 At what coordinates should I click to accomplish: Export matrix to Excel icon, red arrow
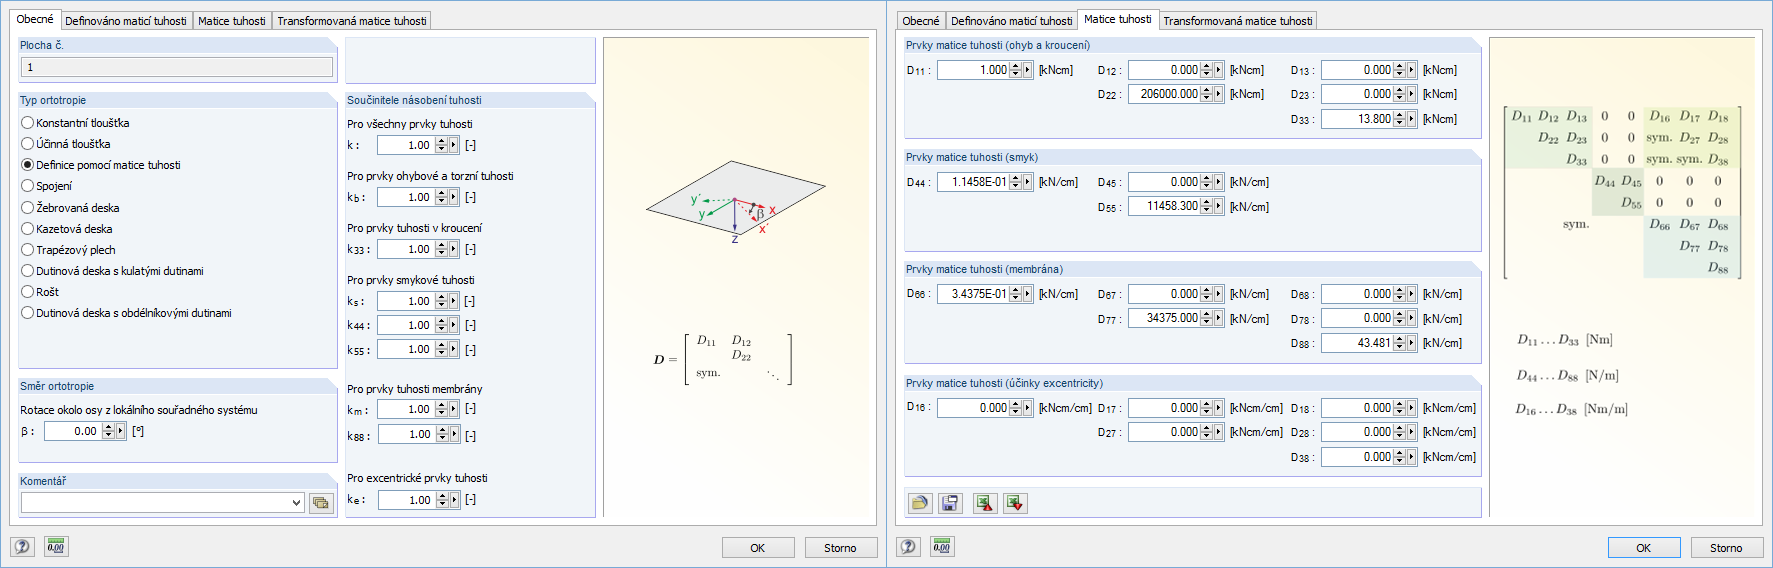point(985,503)
